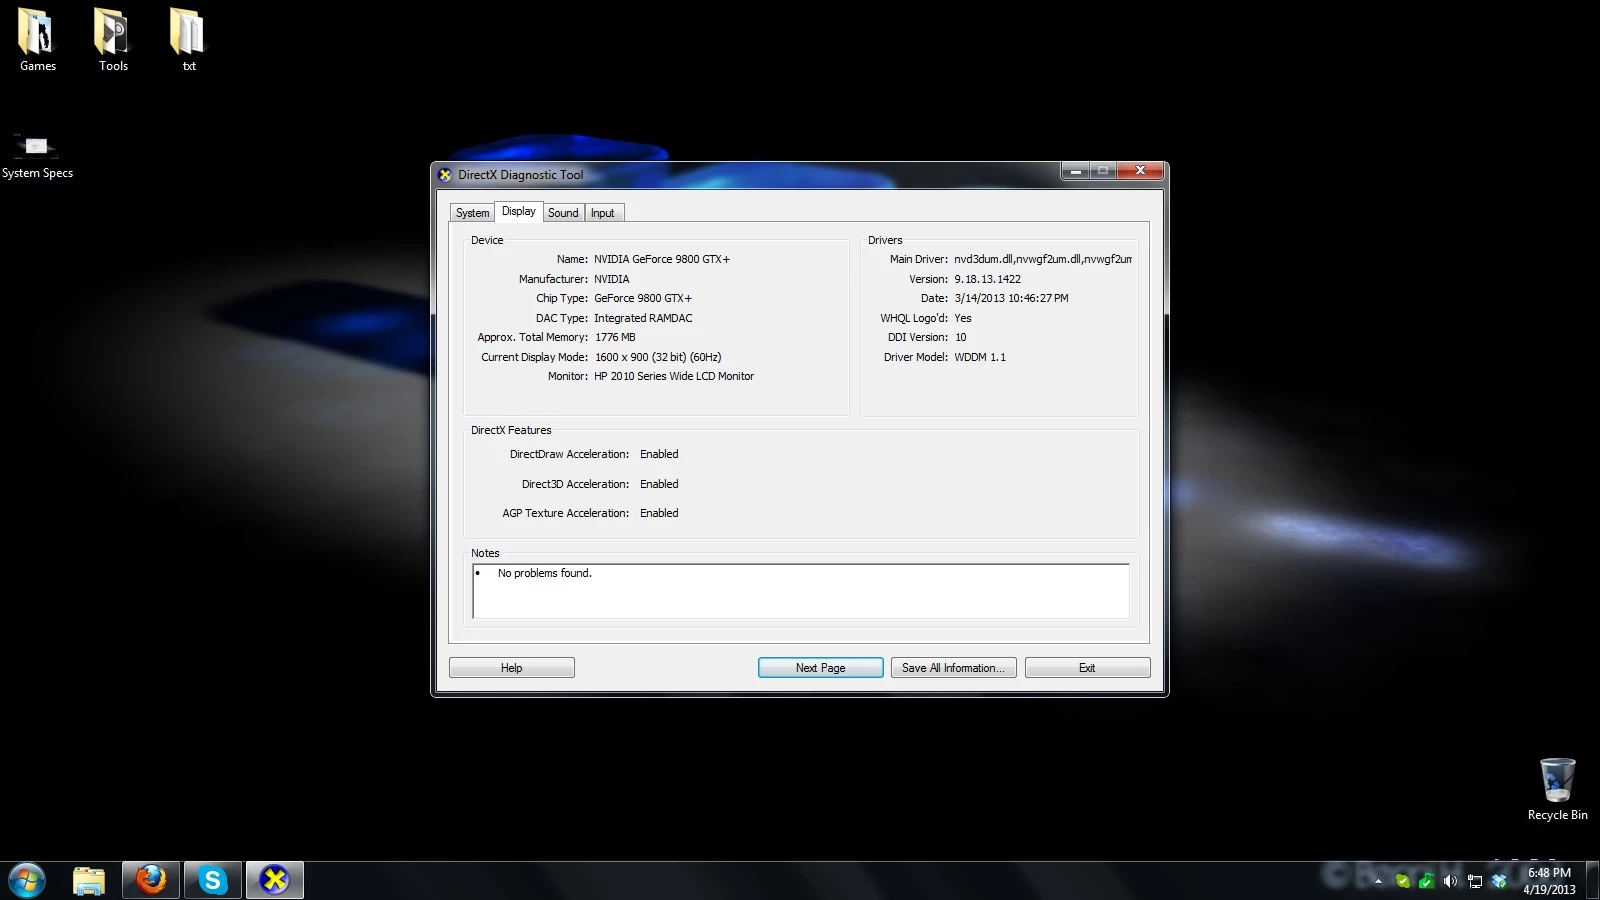Select the Display tab
Viewport: 1600px width, 900px height.
coord(518,211)
